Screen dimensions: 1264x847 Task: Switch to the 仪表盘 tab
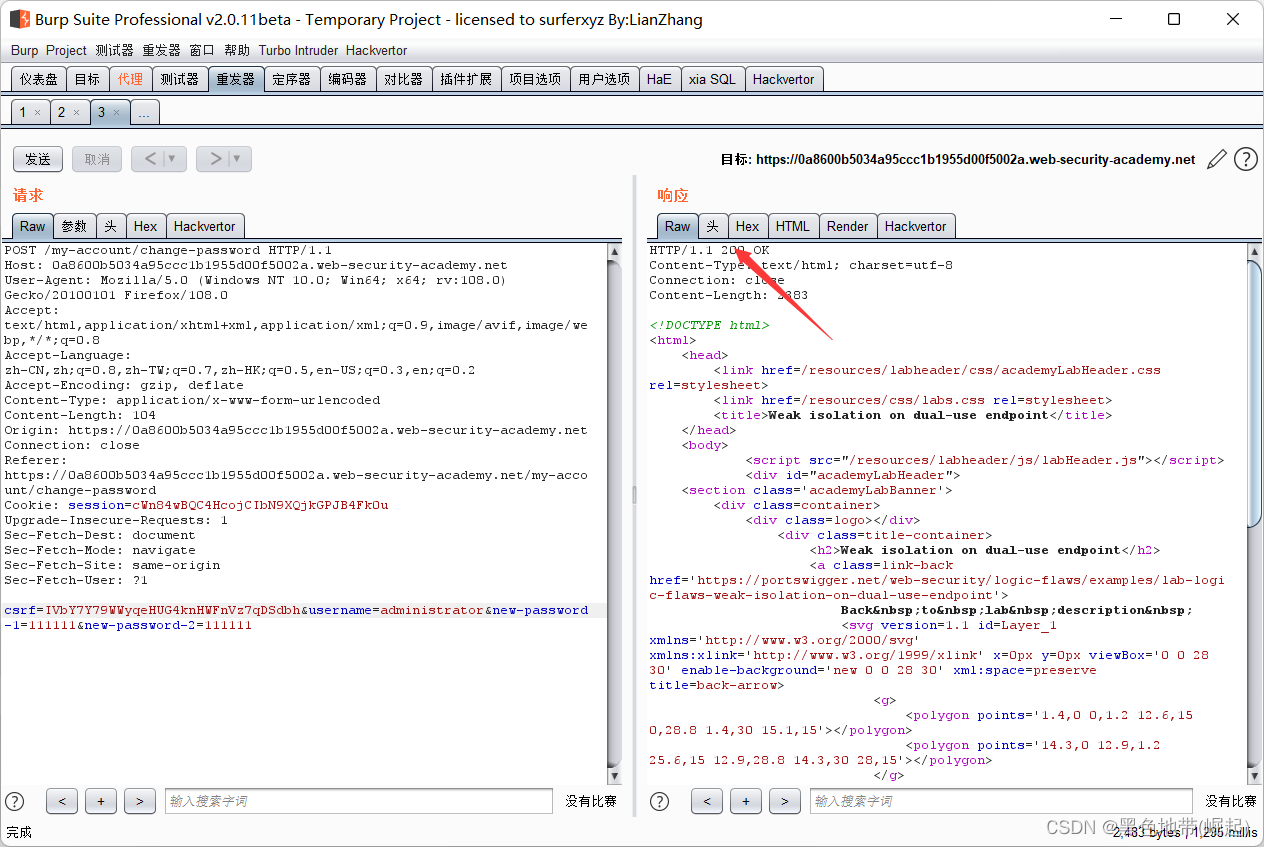point(39,79)
